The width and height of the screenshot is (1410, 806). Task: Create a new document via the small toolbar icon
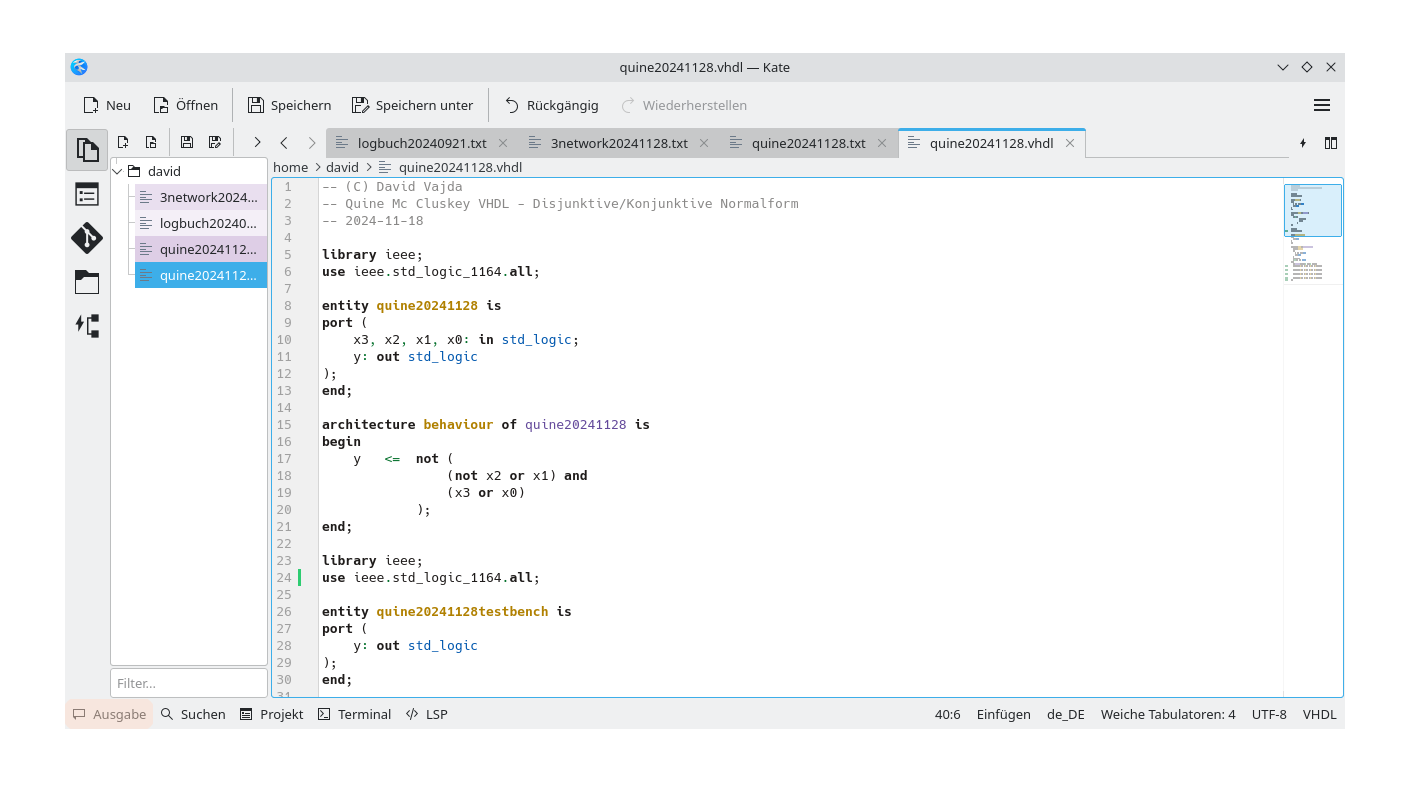click(123, 142)
